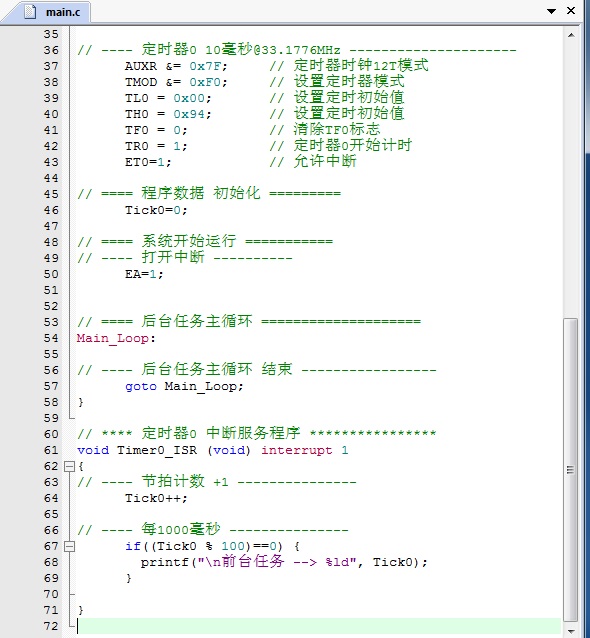Click the TL0 = 0x00 statement
Viewport: 590px width, 638px height.
pos(168,98)
